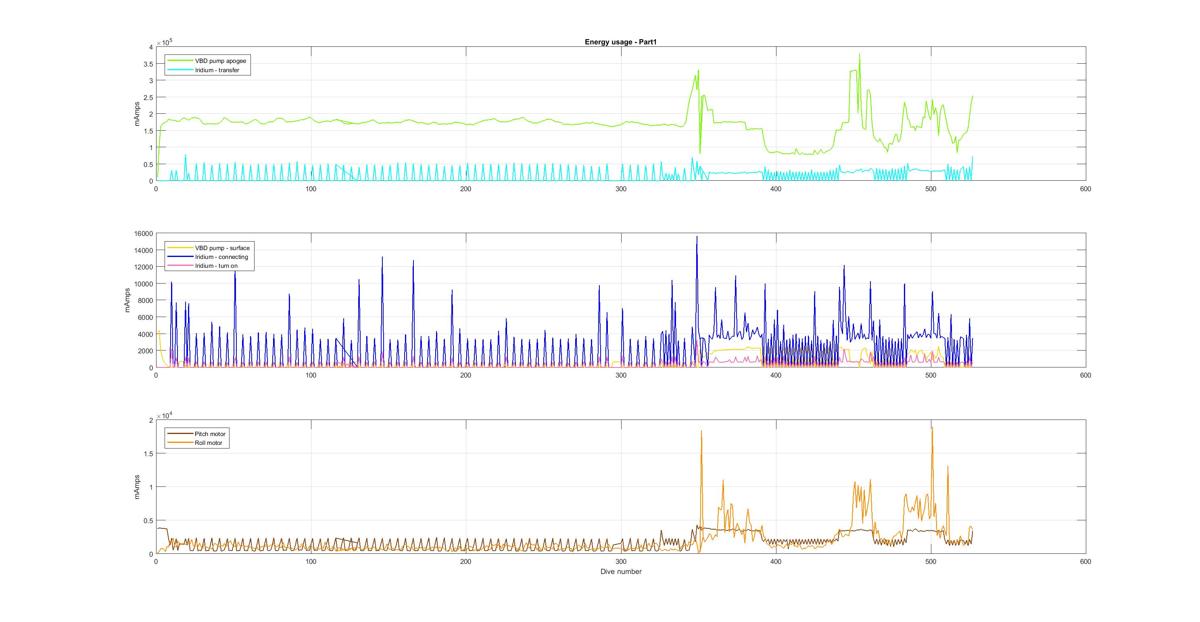Click the ×10^4 exponent label on the bottom plot
1200x622 pixels.
[165, 414]
